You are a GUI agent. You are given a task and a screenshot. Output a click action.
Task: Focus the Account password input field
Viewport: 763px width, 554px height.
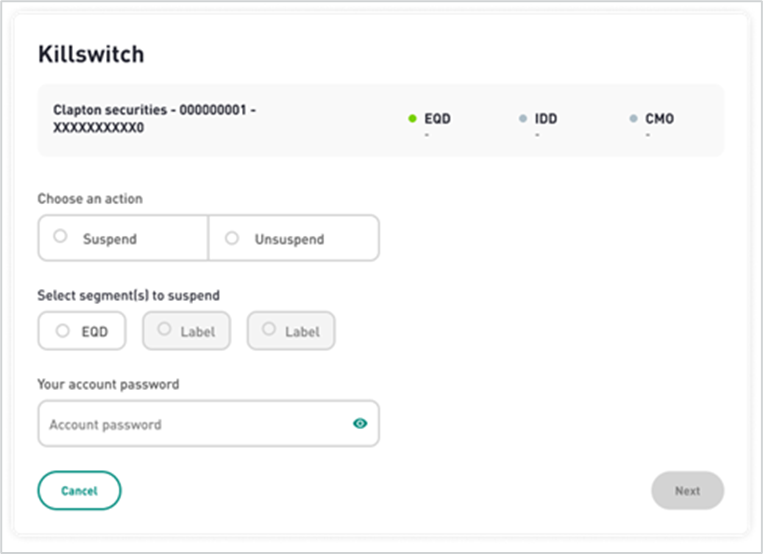209,424
